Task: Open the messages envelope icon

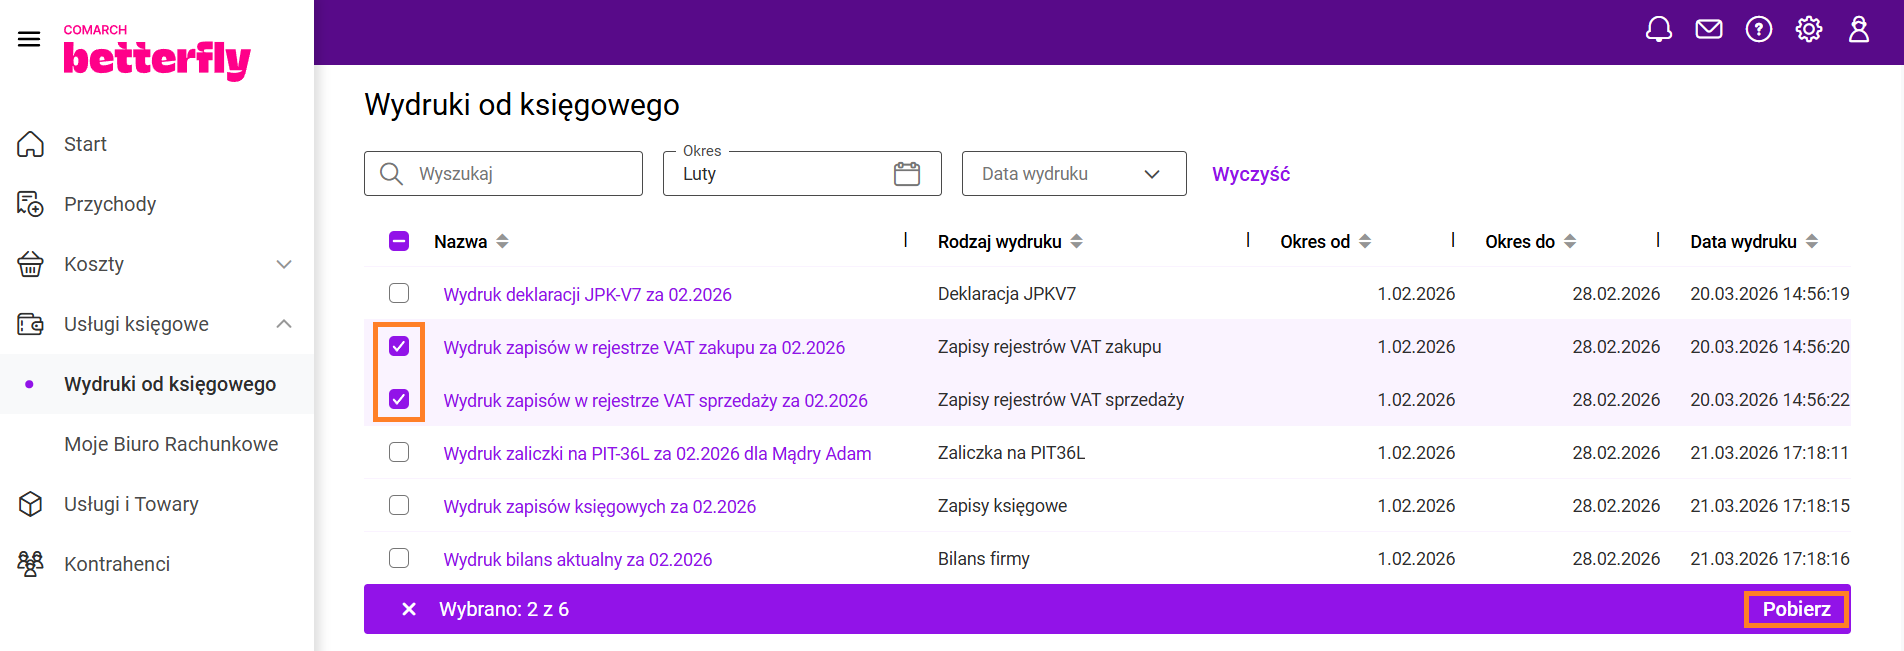Action: point(1709,30)
